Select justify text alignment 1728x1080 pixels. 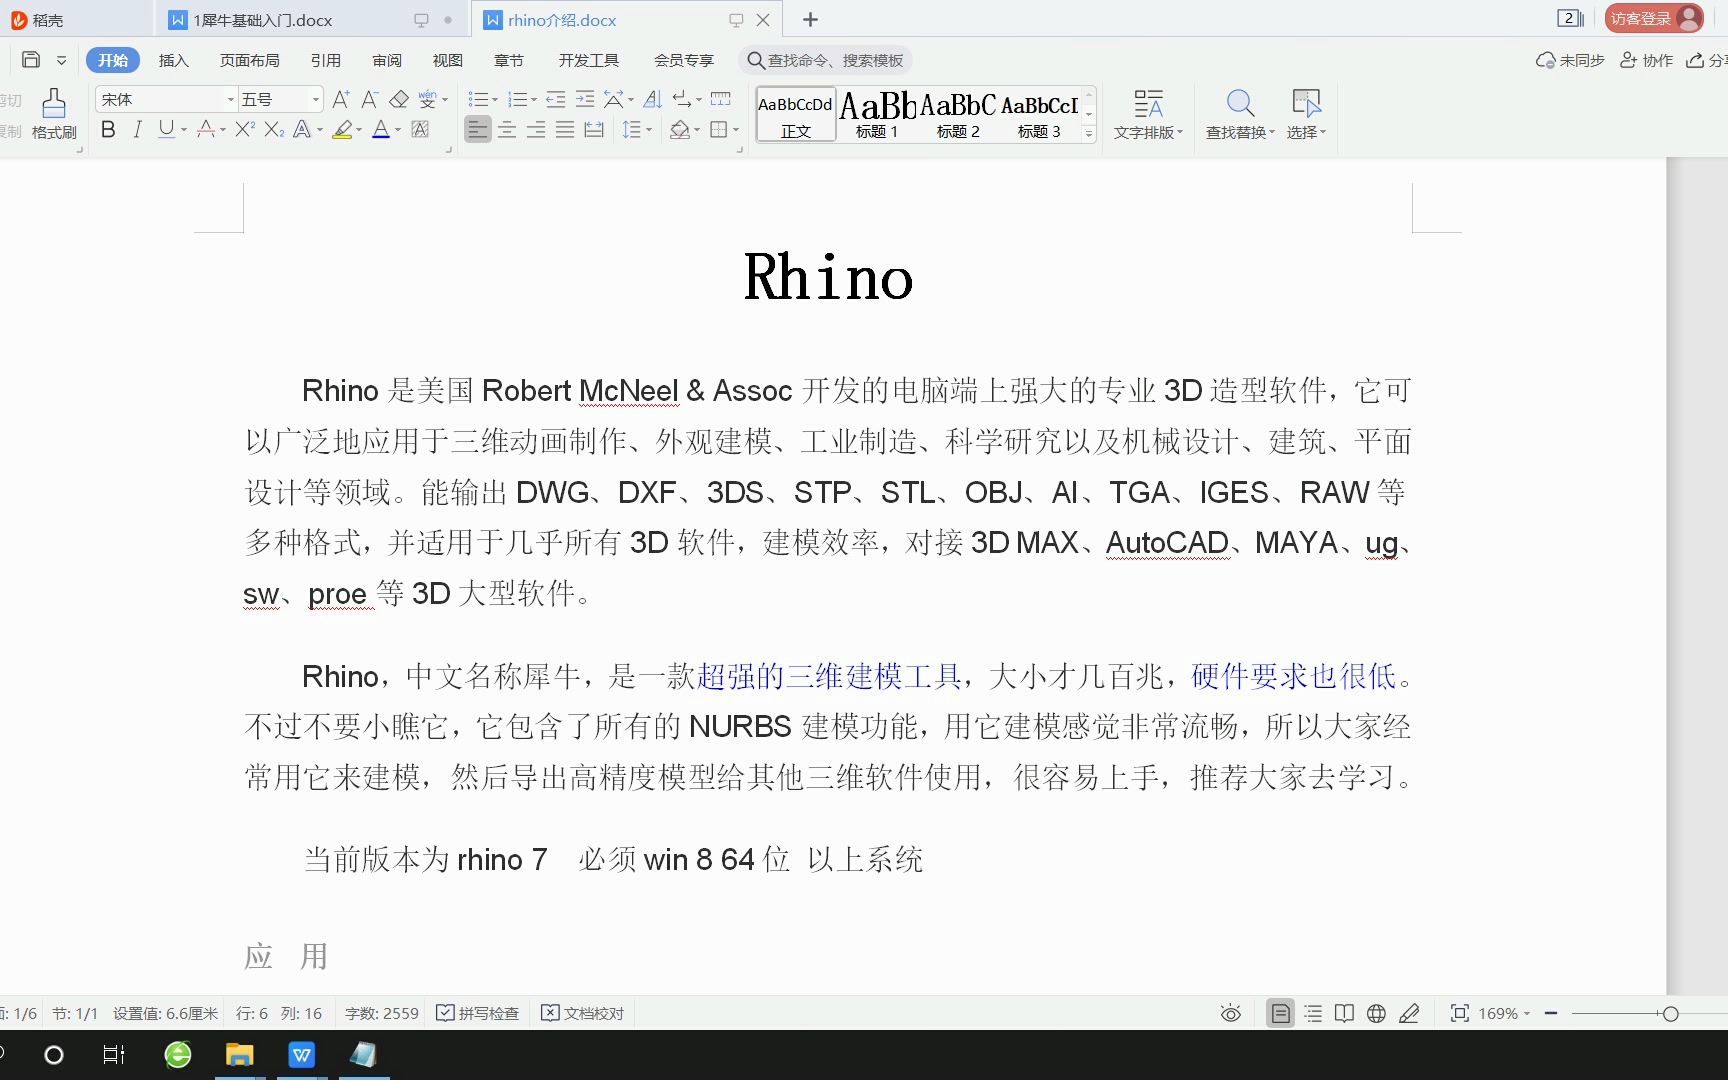pyautogui.click(x=565, y=129)
